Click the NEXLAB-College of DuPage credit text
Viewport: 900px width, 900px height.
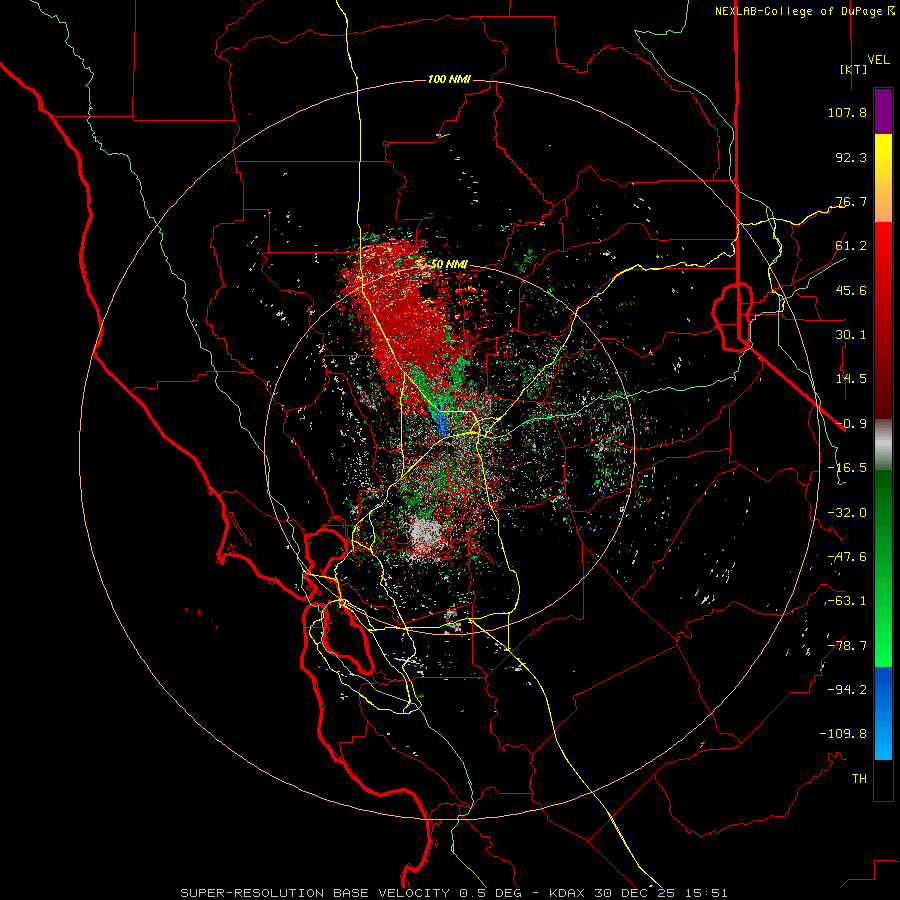pos(805,11)
